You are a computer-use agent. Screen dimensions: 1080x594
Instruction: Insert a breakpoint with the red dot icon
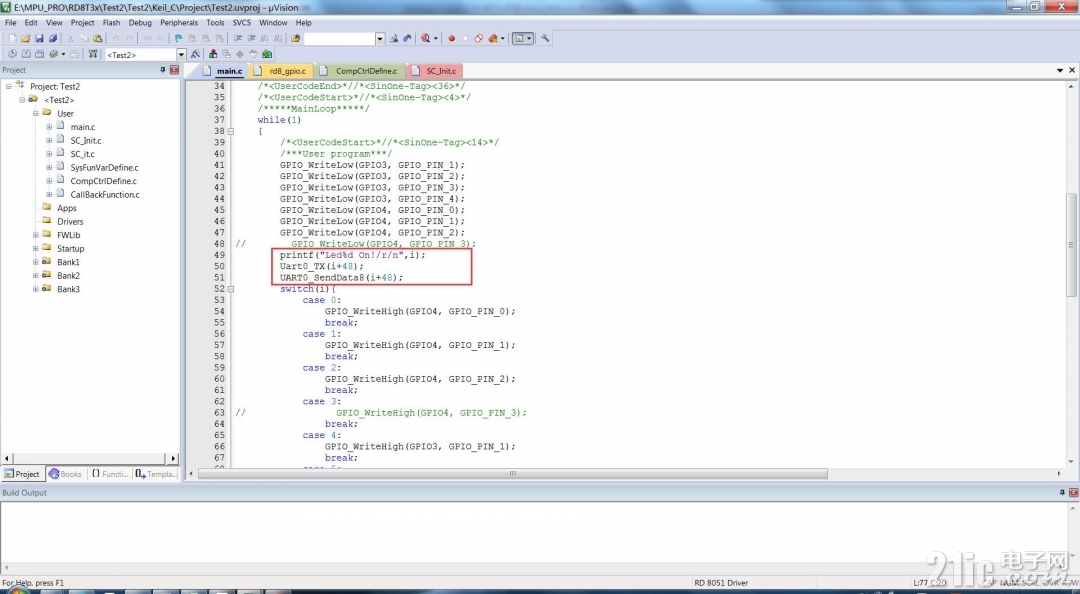coord(452,39)
